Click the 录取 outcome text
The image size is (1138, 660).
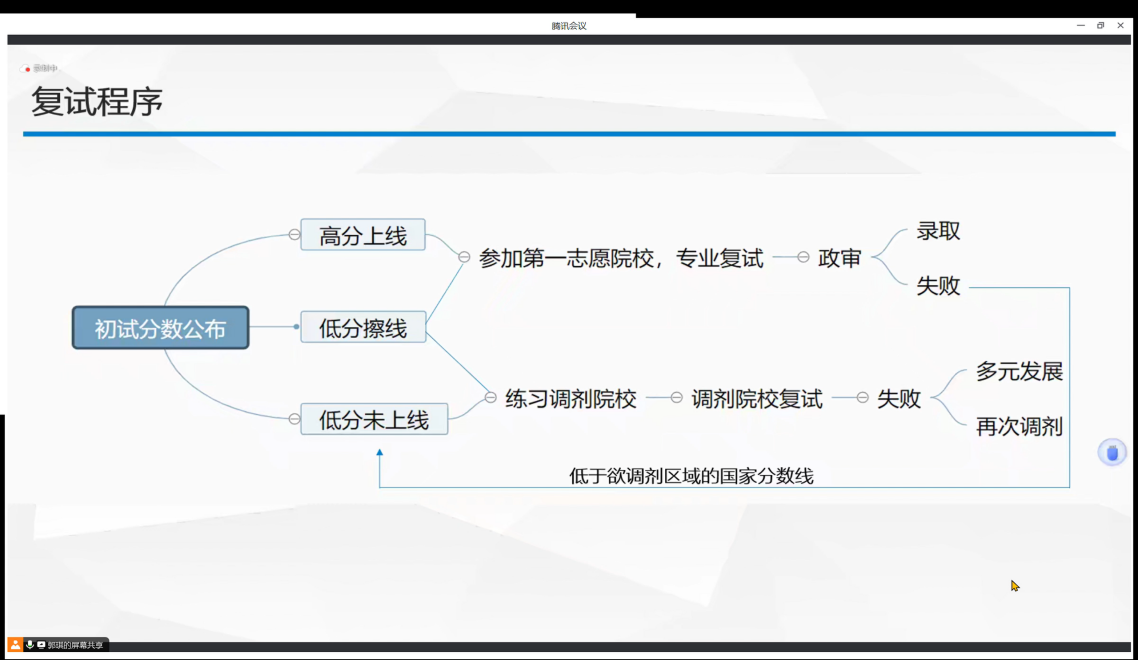tap(938, 231)
